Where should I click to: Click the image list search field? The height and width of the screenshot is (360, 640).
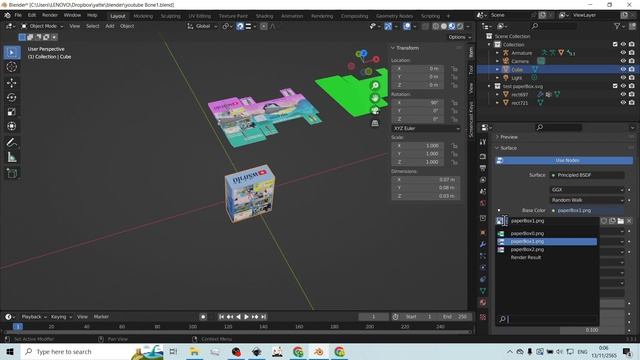pyautogui.click(x=547, y=319)
